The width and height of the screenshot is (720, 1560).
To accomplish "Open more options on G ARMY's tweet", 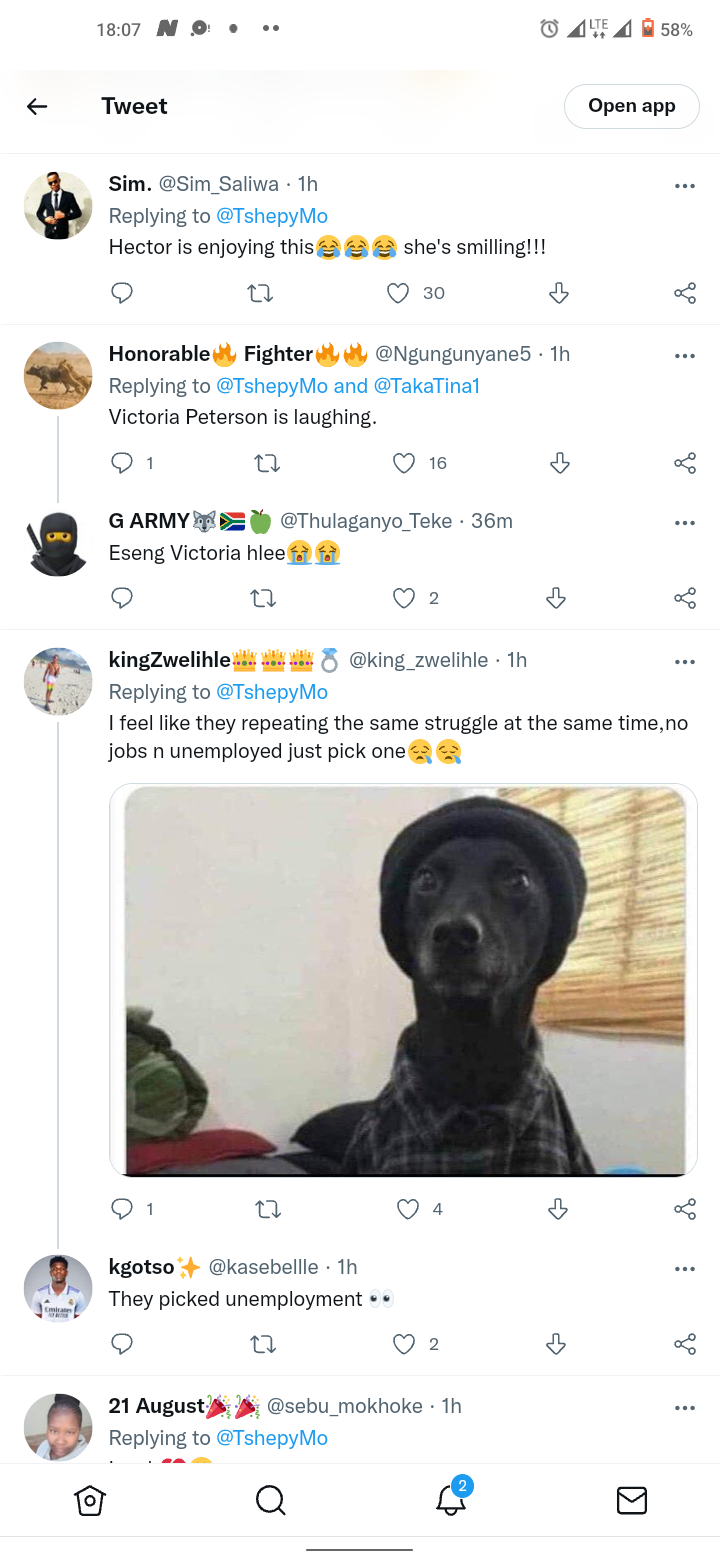I will pos(685,522).
